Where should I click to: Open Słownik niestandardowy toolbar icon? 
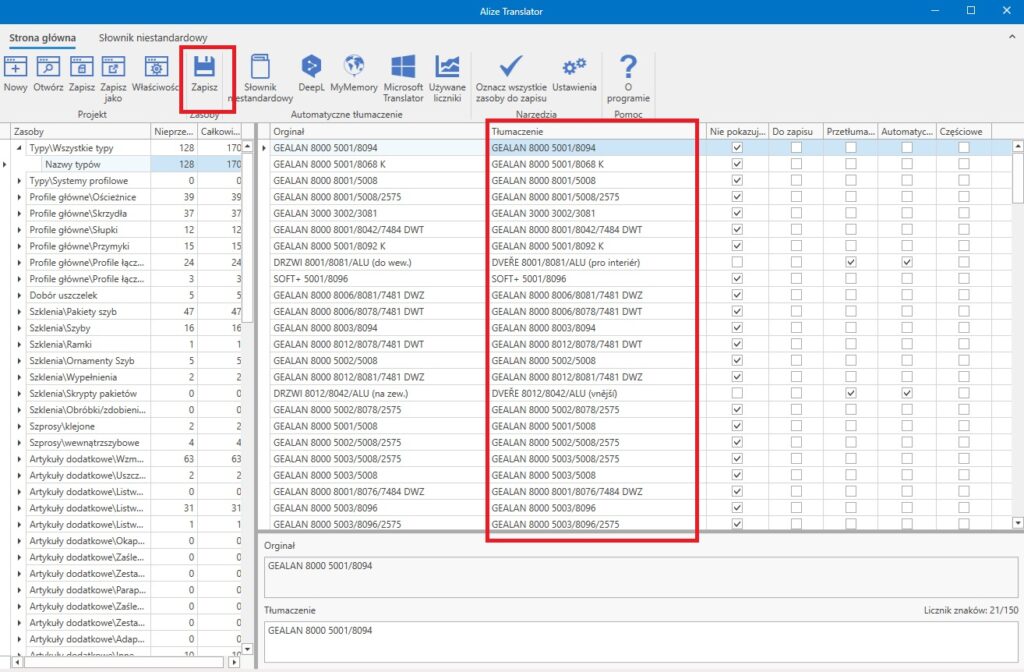260,78
